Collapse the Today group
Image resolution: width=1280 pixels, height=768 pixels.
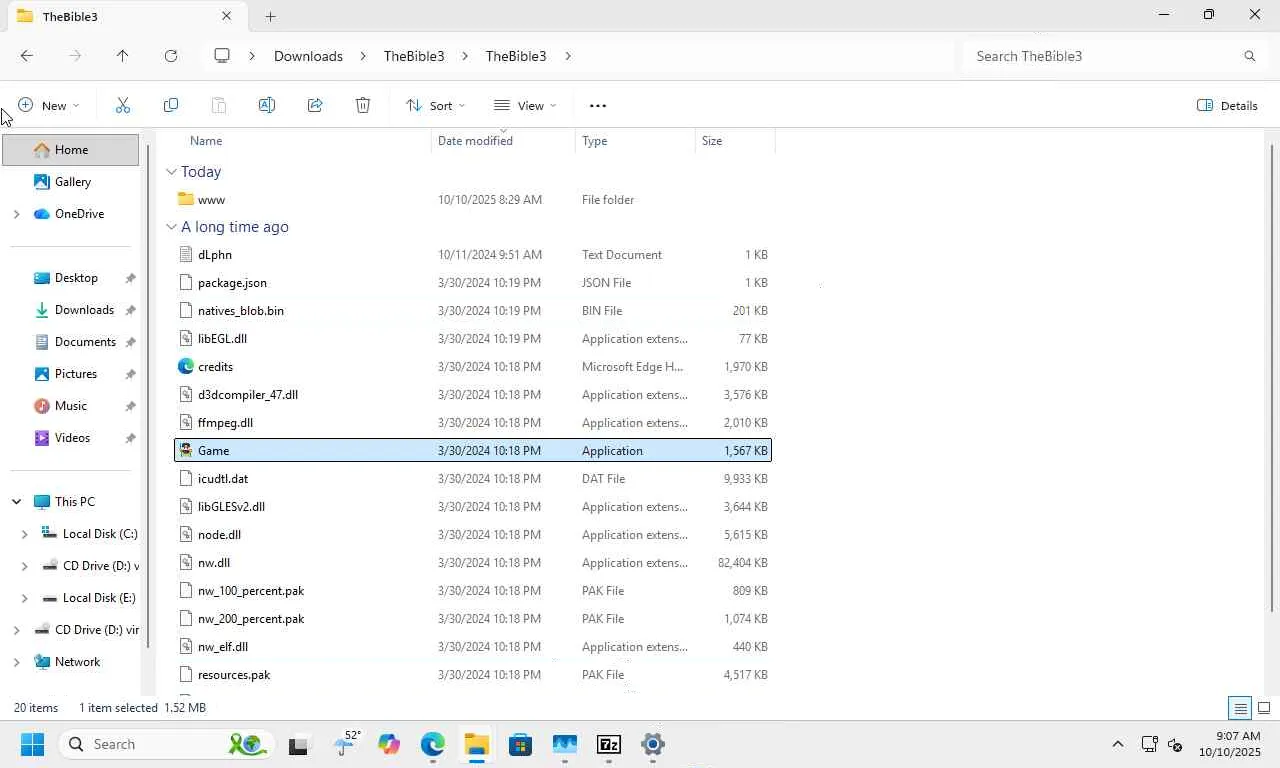pos(171,172)
